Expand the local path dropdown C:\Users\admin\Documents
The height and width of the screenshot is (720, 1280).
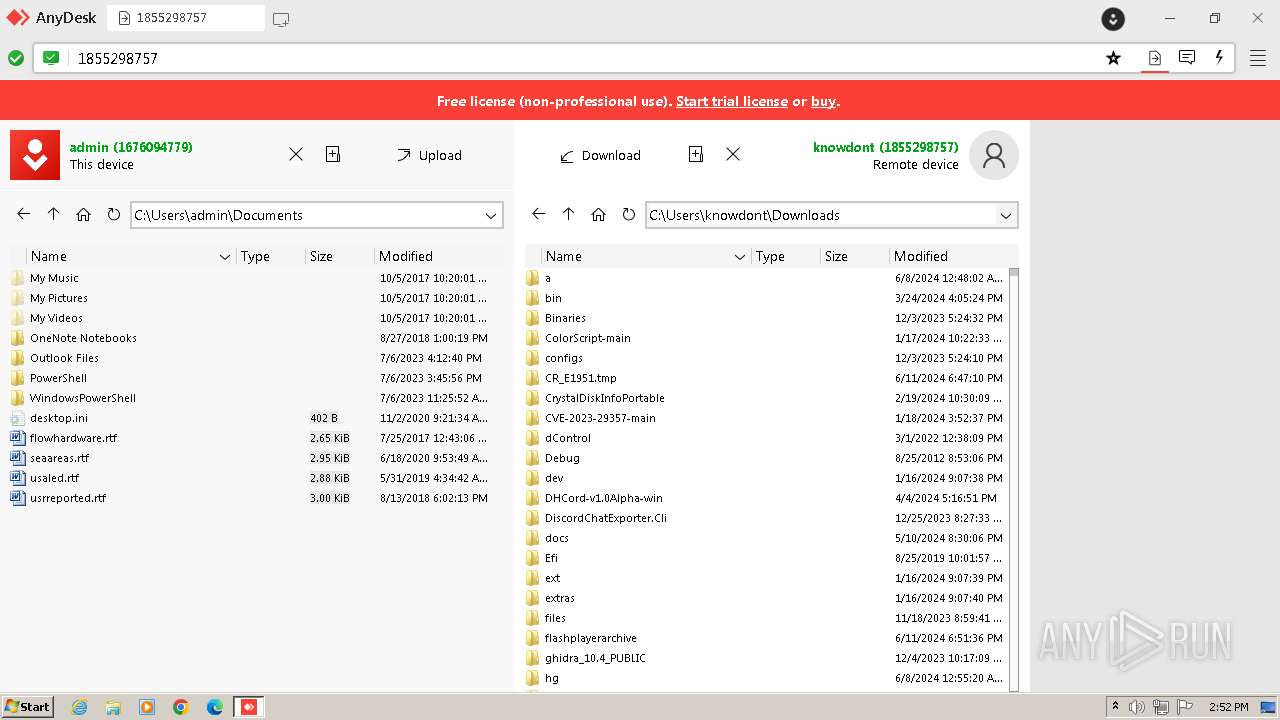[x=491, y=215]
